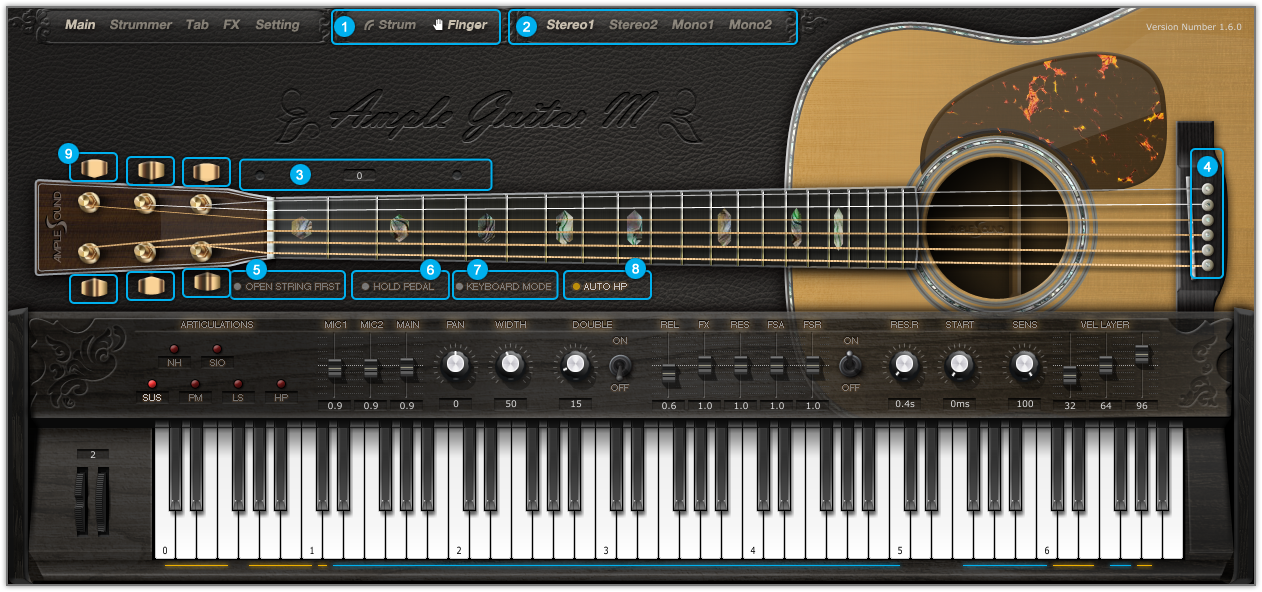The image size is (1262, 592).
Task: Click the VEL LAYER slider set to 64
Action: tap(1106, 366)
